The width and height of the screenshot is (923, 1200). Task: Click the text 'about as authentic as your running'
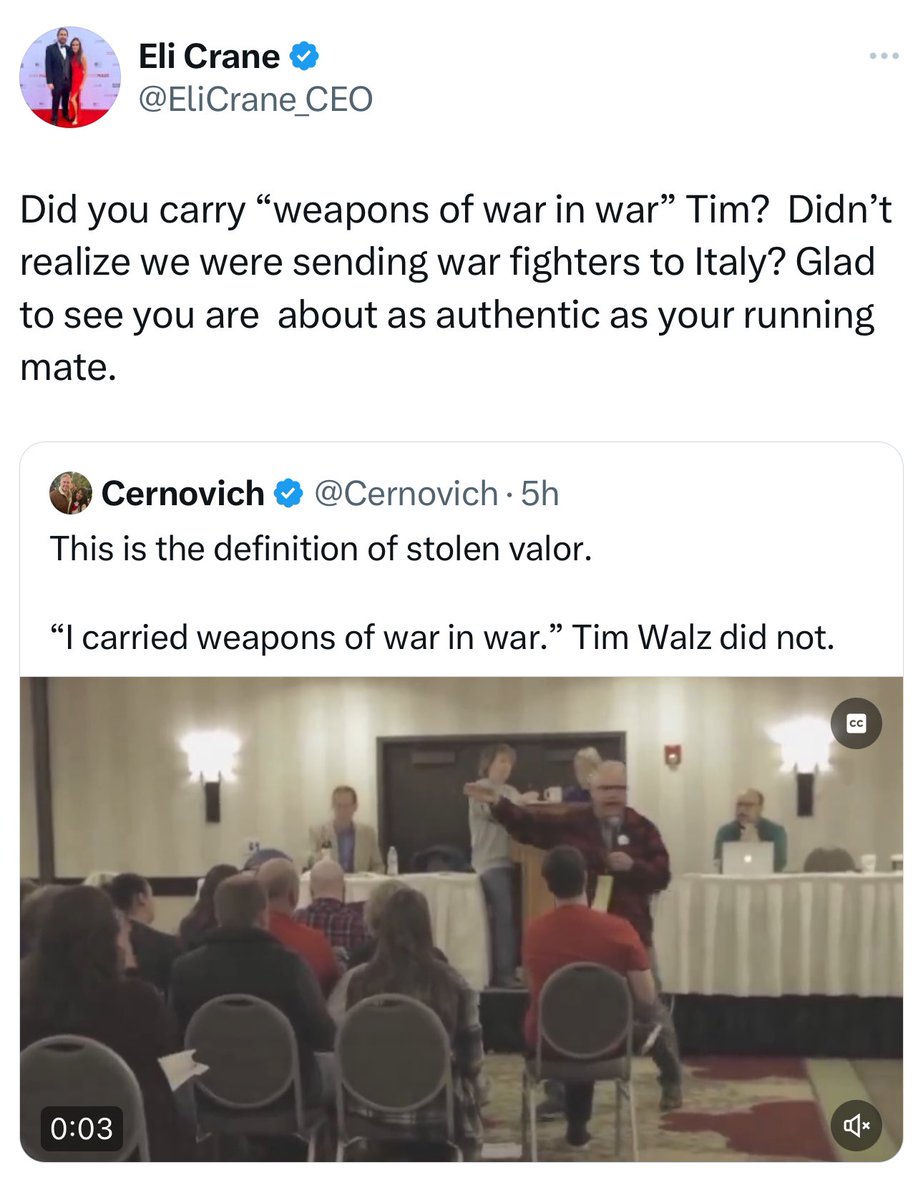(576, 316)
